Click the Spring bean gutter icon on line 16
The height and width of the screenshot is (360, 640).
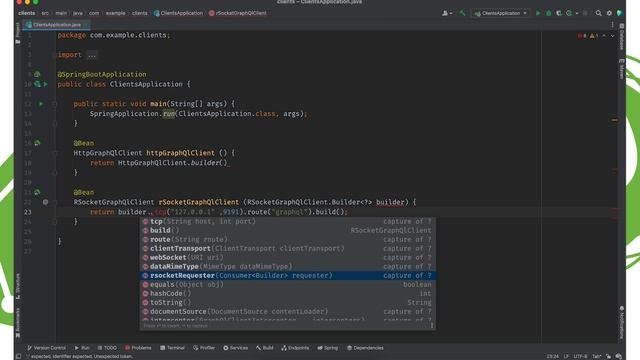pyautogui.click(x=38, y=143)
